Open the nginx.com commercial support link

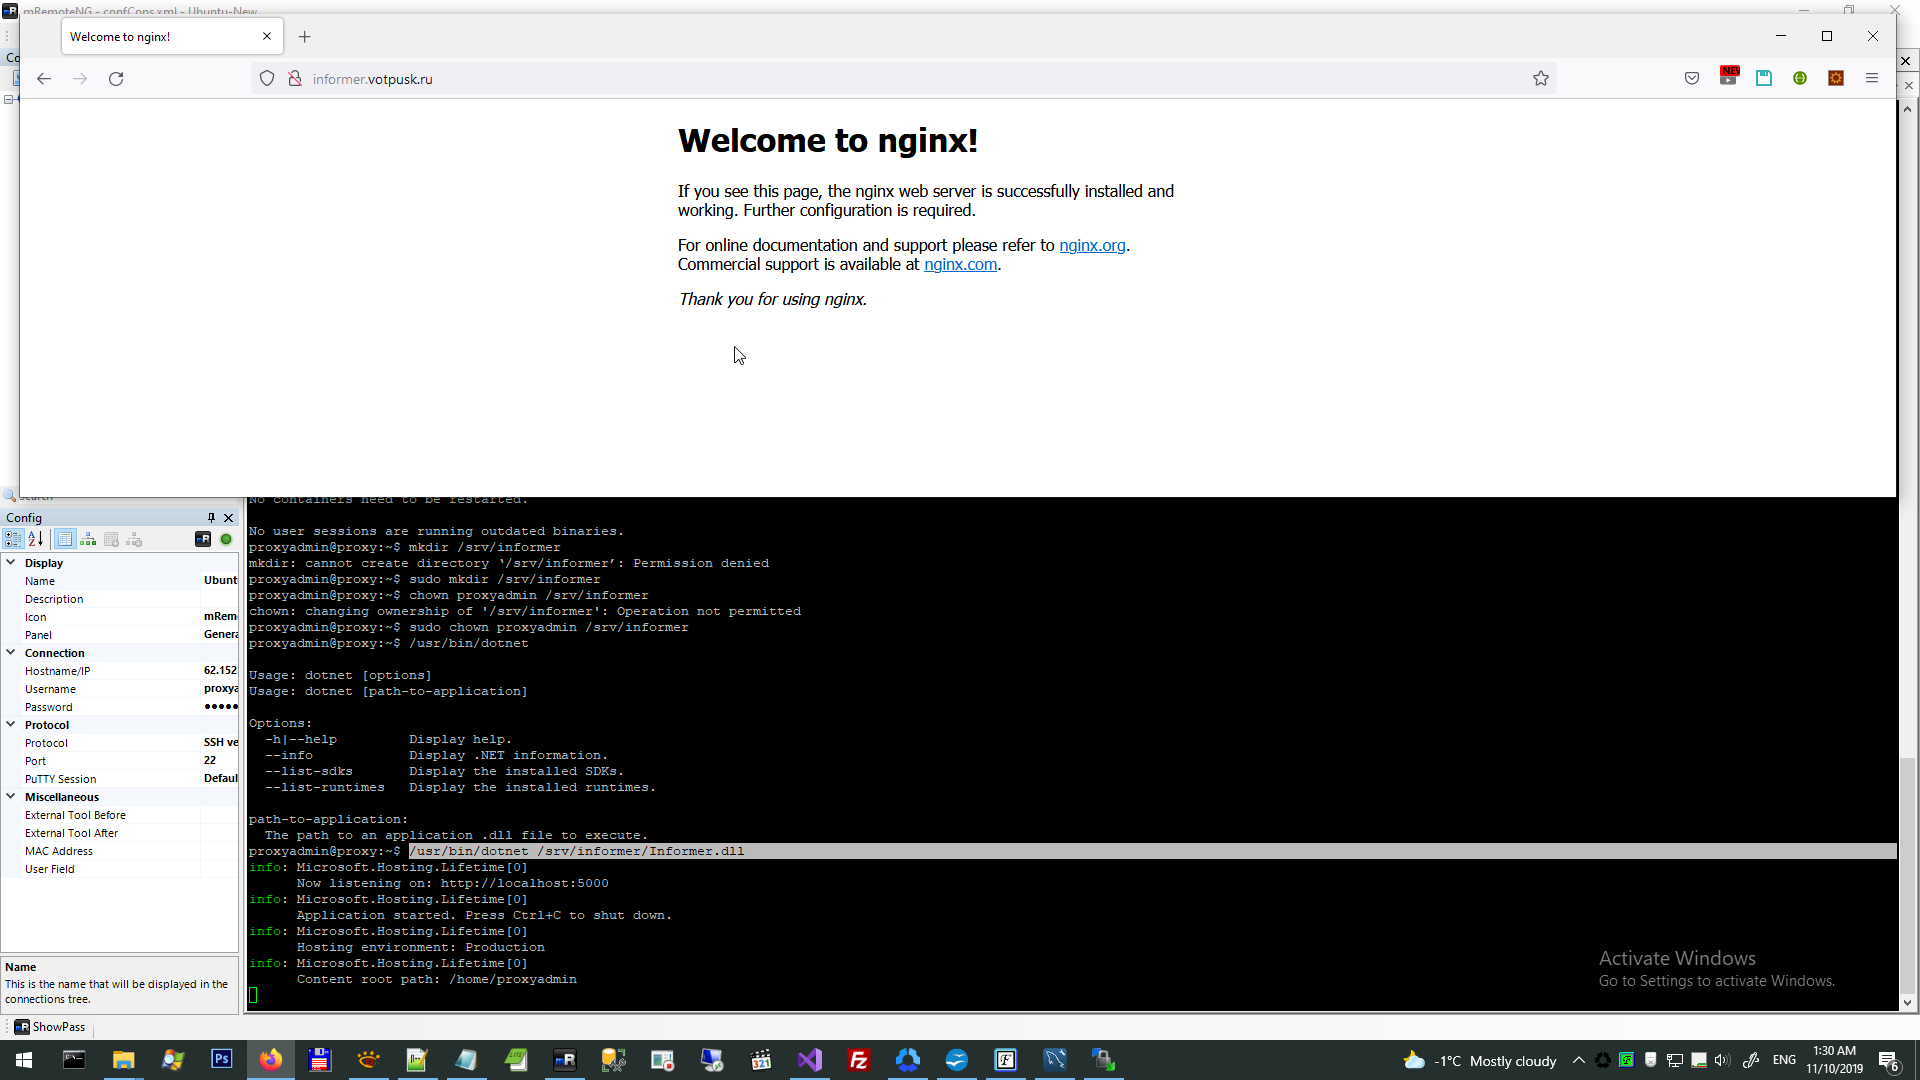click(960, 265)
